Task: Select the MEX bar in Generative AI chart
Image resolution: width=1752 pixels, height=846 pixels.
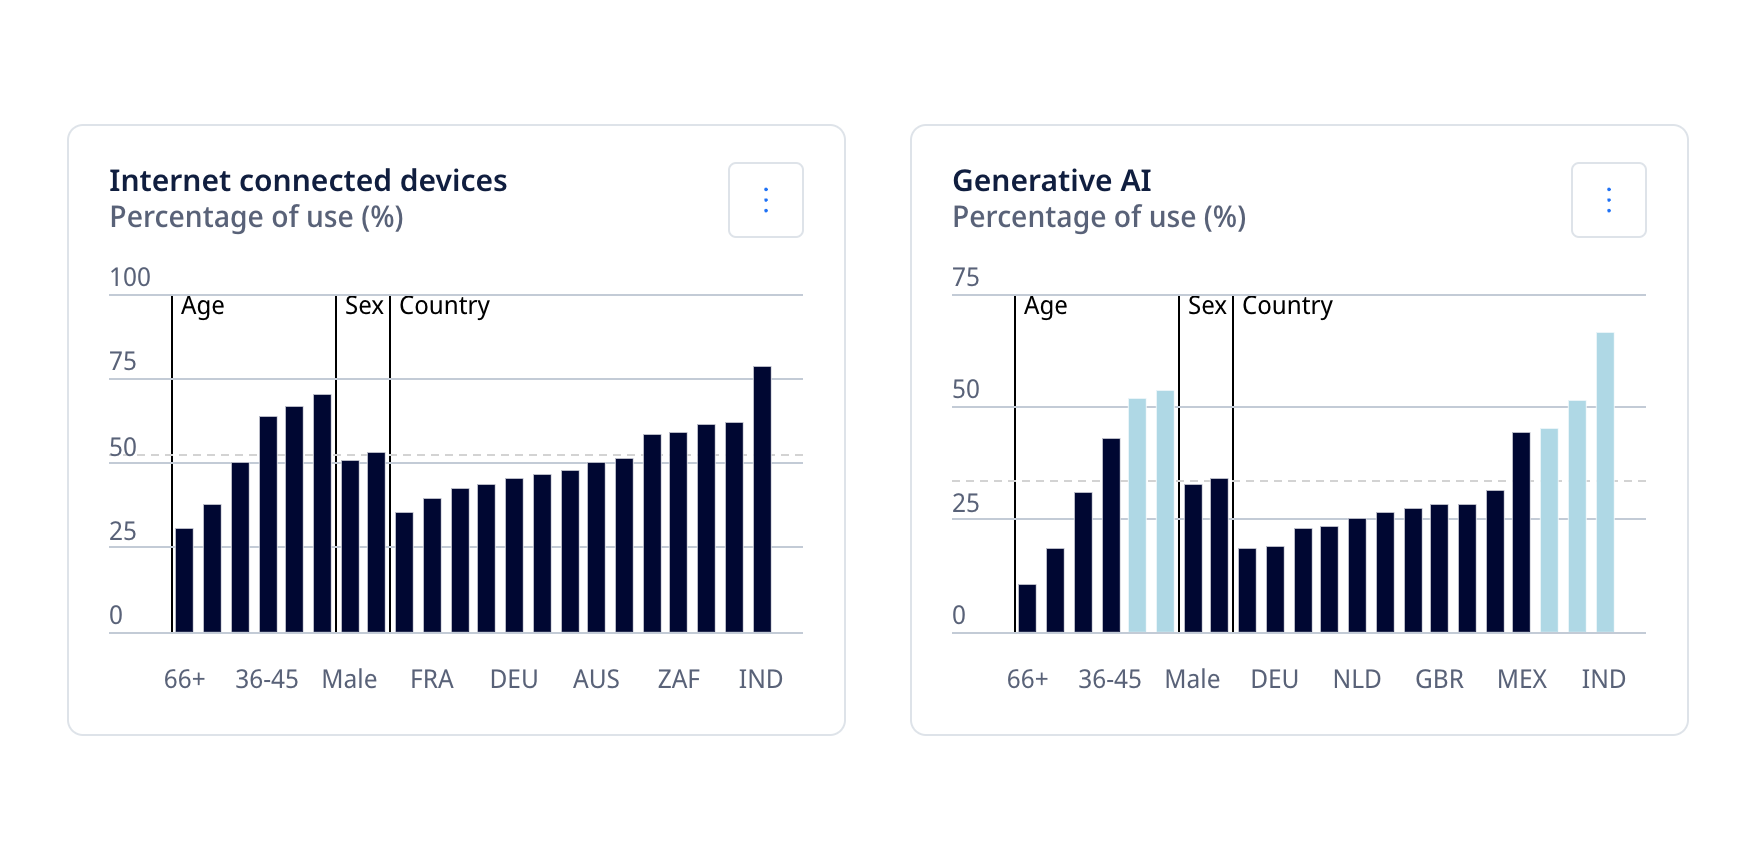Action: 1521,532
